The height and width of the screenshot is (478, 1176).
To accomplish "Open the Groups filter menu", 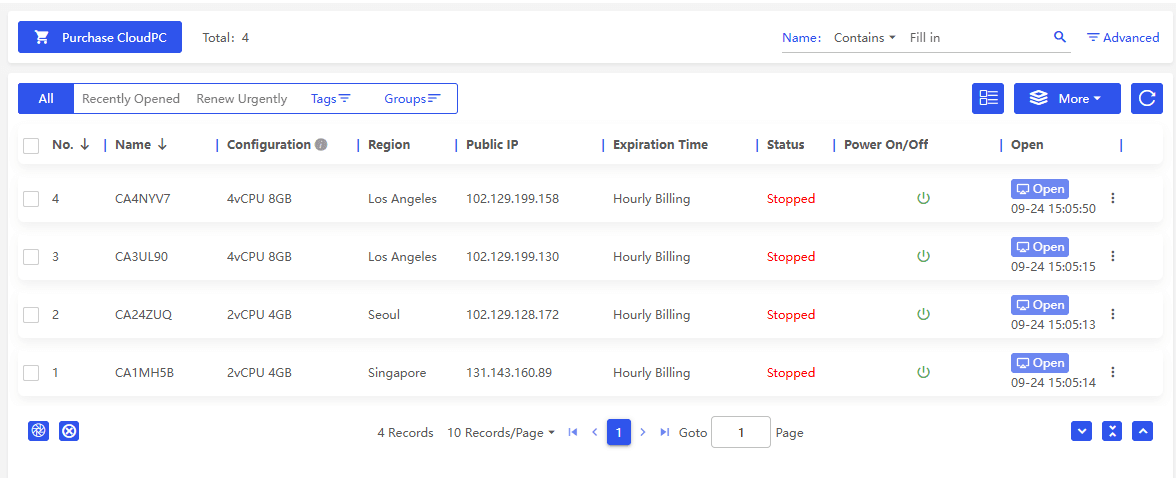I will tap(412, 98).
